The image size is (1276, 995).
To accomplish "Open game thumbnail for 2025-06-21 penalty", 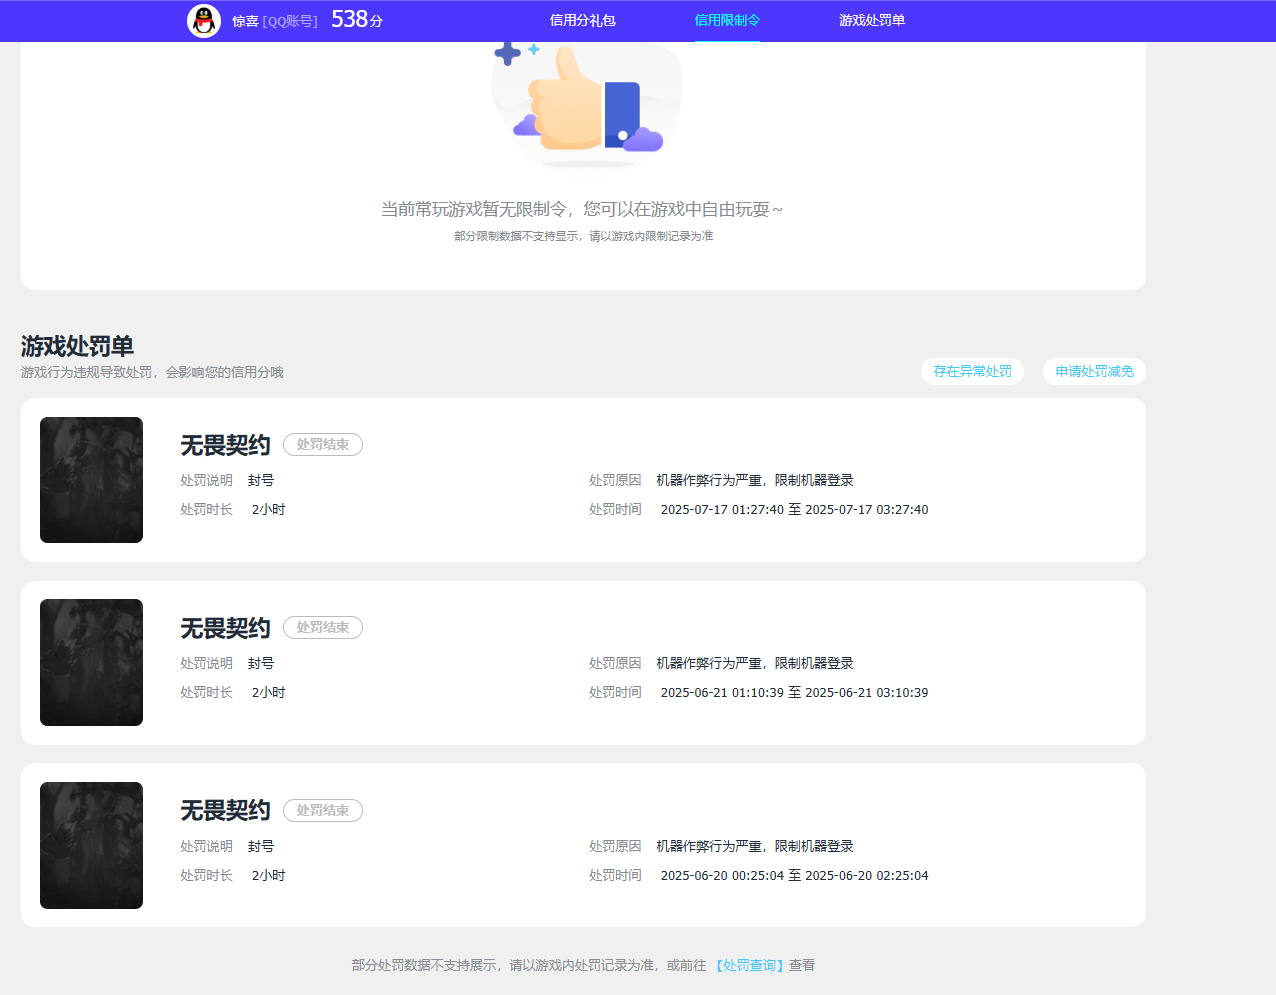I will [x=91, y=662].
